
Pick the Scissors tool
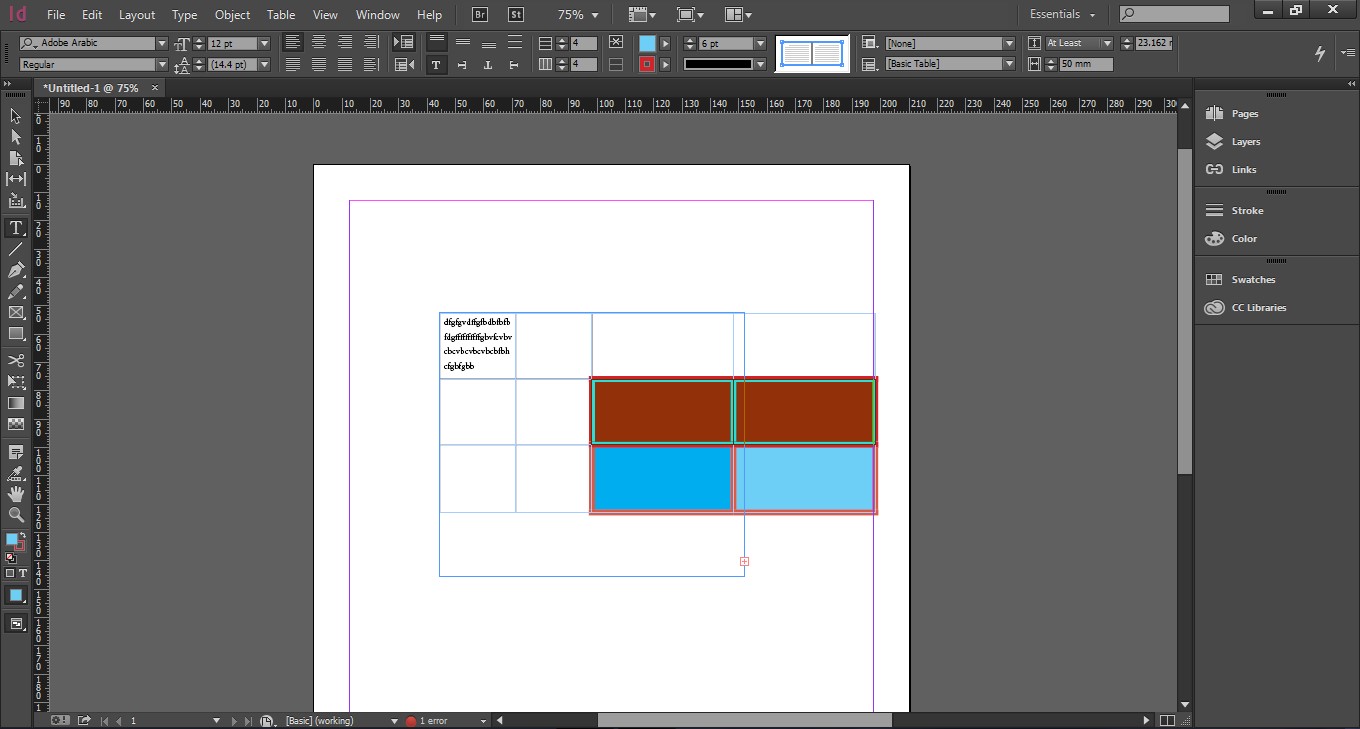point(16,360)
